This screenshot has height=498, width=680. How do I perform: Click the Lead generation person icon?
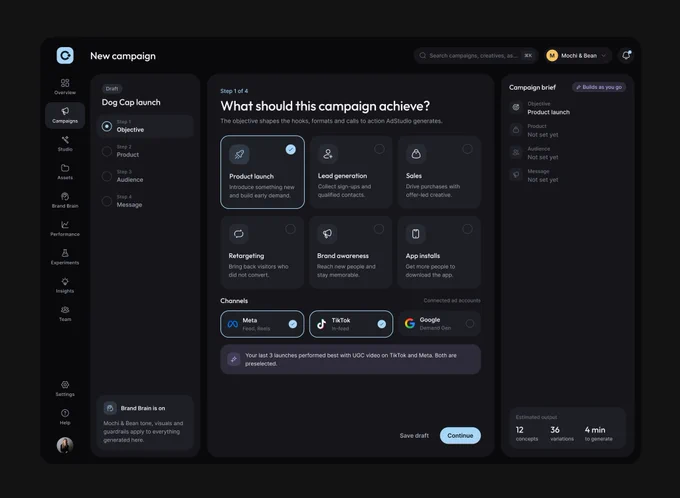pyautogui.click(x=328, y=154)
